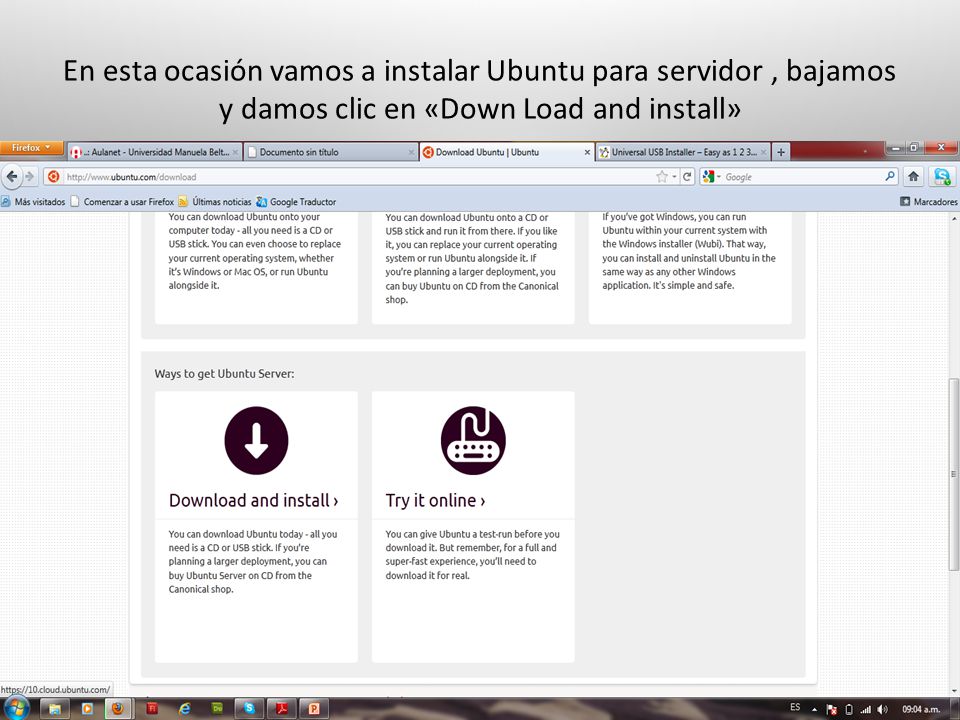Click the Action Center flag tray icon

pos(831,710)
